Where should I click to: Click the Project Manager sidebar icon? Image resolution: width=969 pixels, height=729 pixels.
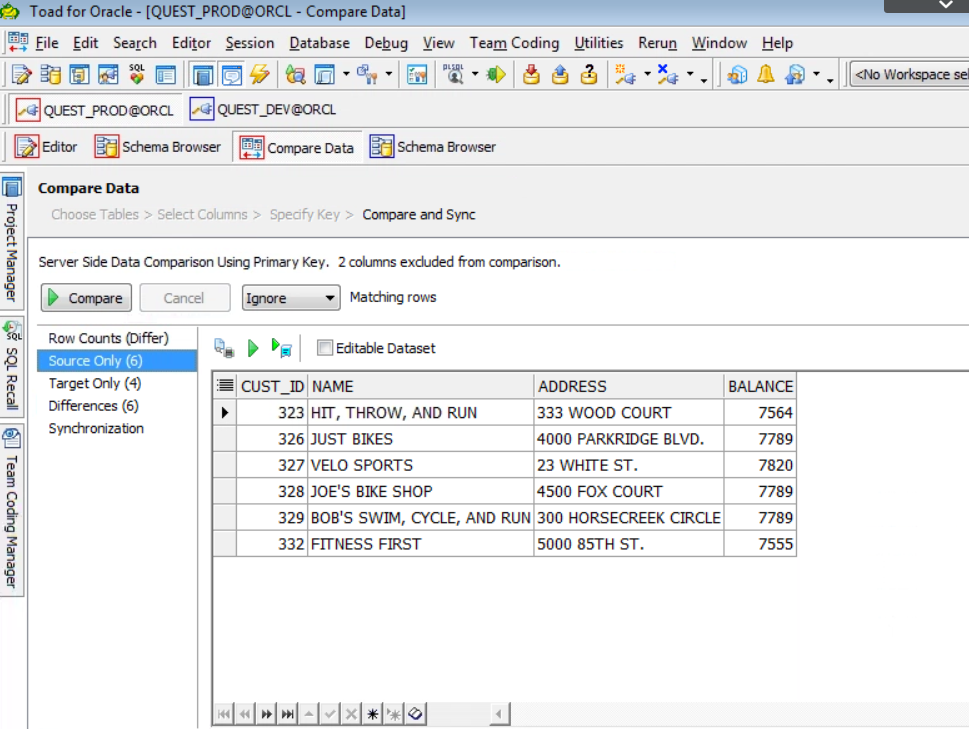(12, 187)
